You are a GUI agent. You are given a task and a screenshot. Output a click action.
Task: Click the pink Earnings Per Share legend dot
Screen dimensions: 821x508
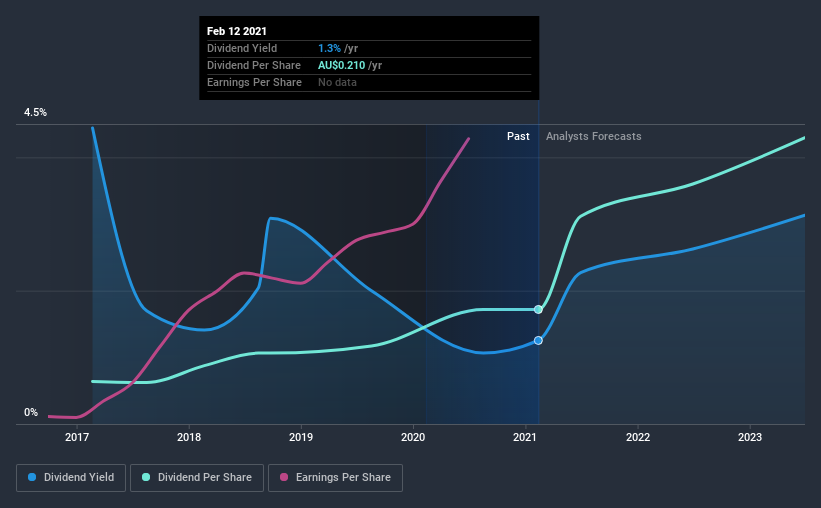[284, 477]
